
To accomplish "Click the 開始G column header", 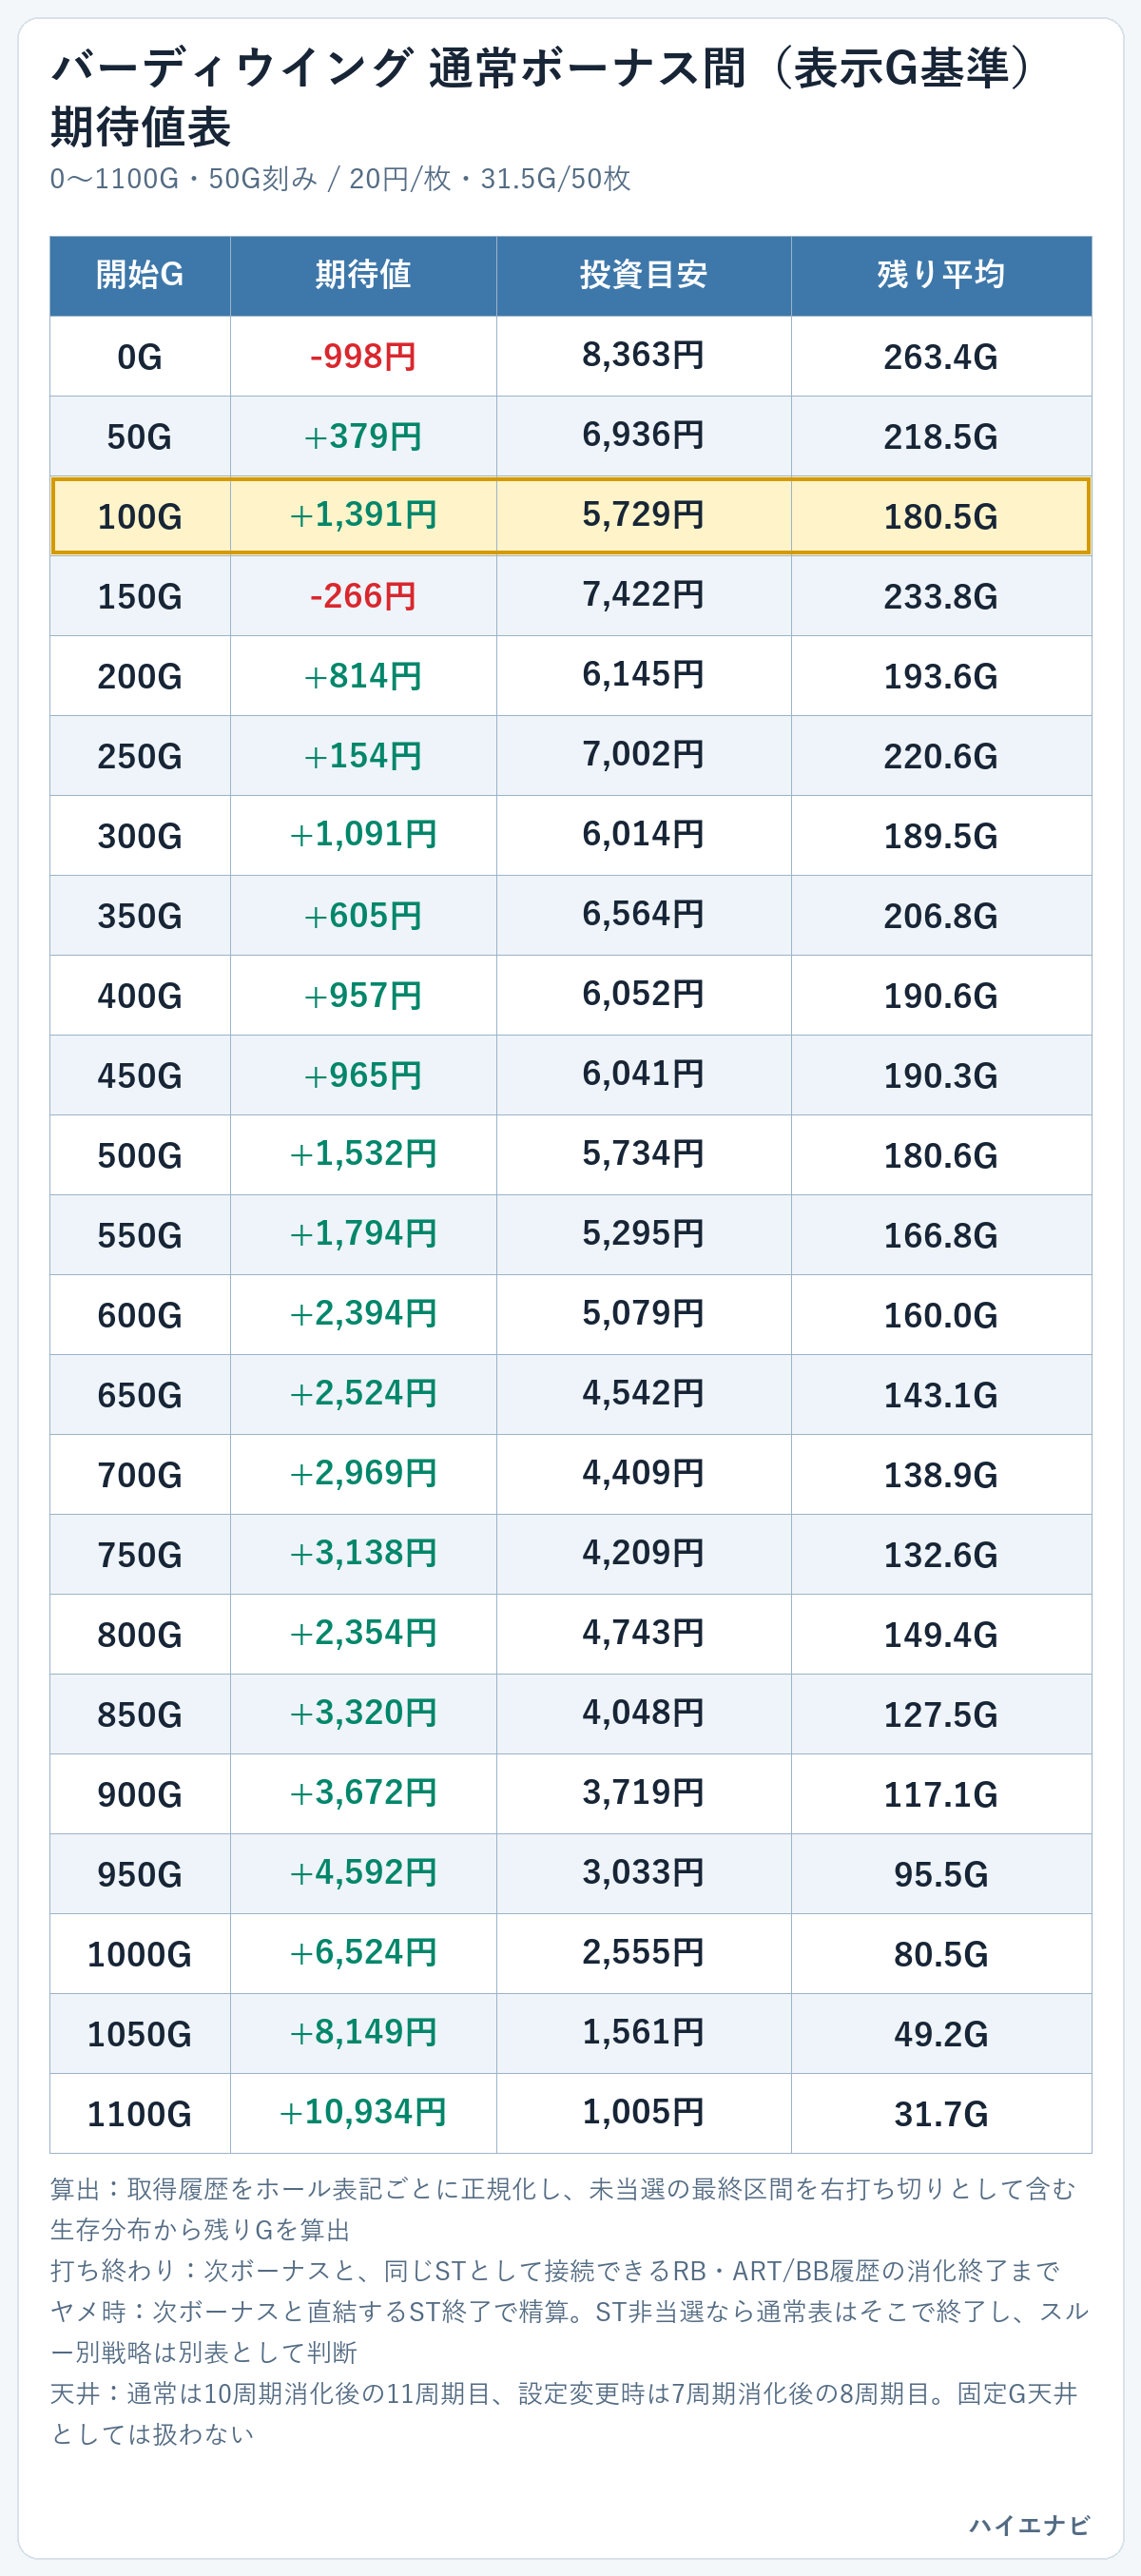I will coord(140,275).
